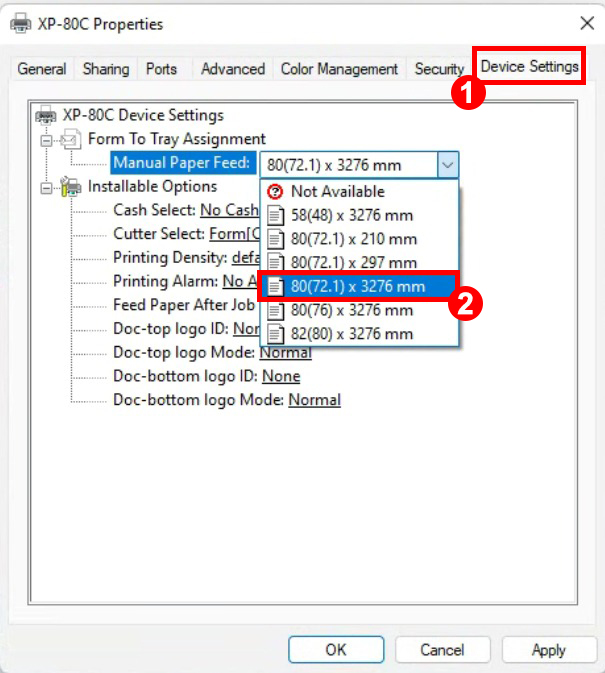Open the Color Management tab
This screenshot has height=673, width=605.
339,69
